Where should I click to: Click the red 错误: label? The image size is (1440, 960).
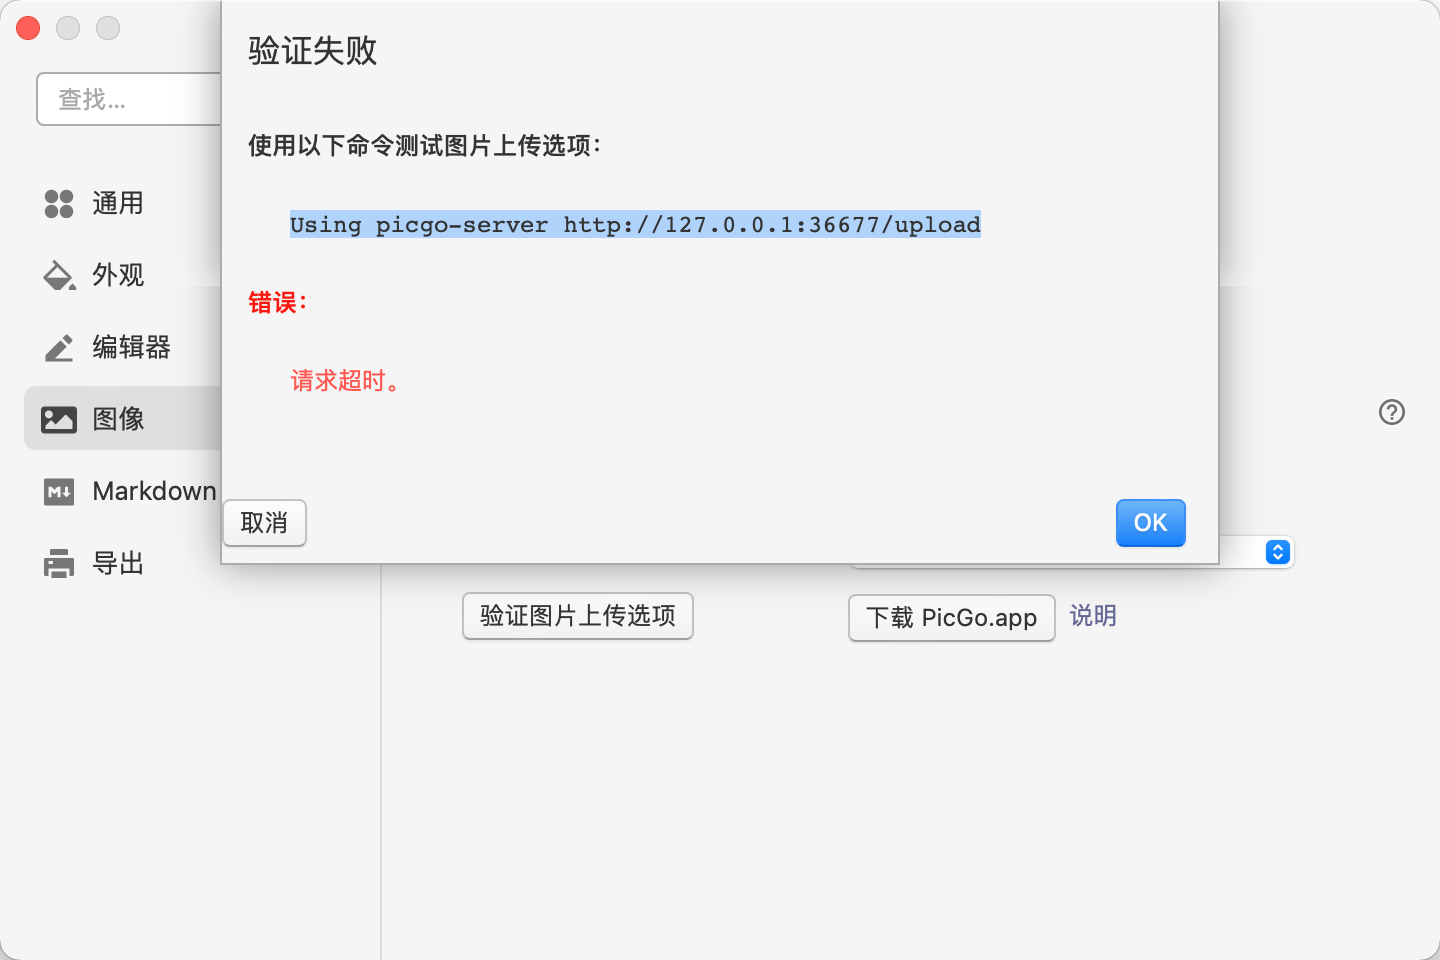pyautogui.click(x=278, y=303)
